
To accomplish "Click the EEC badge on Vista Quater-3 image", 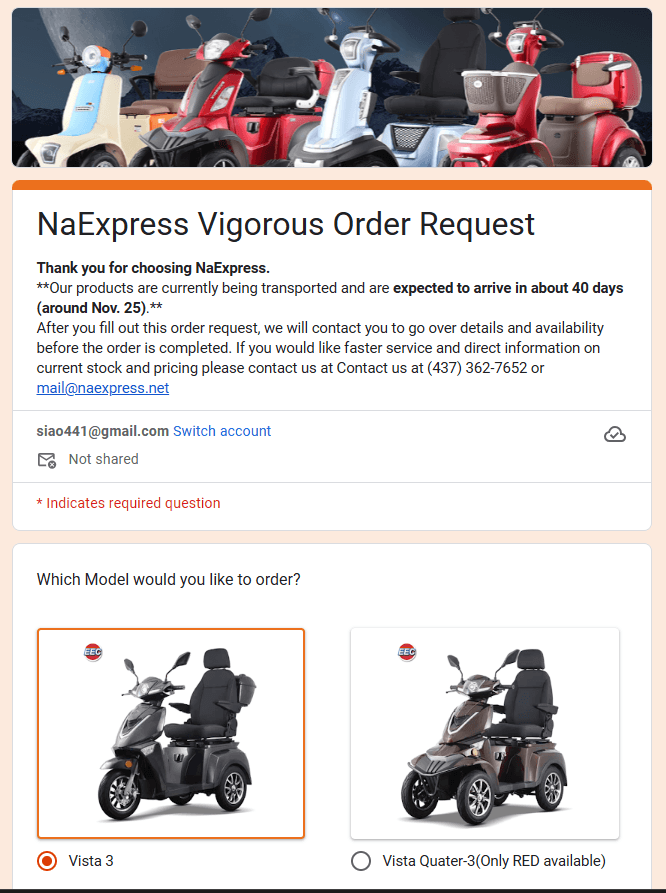I will point(407,652).
